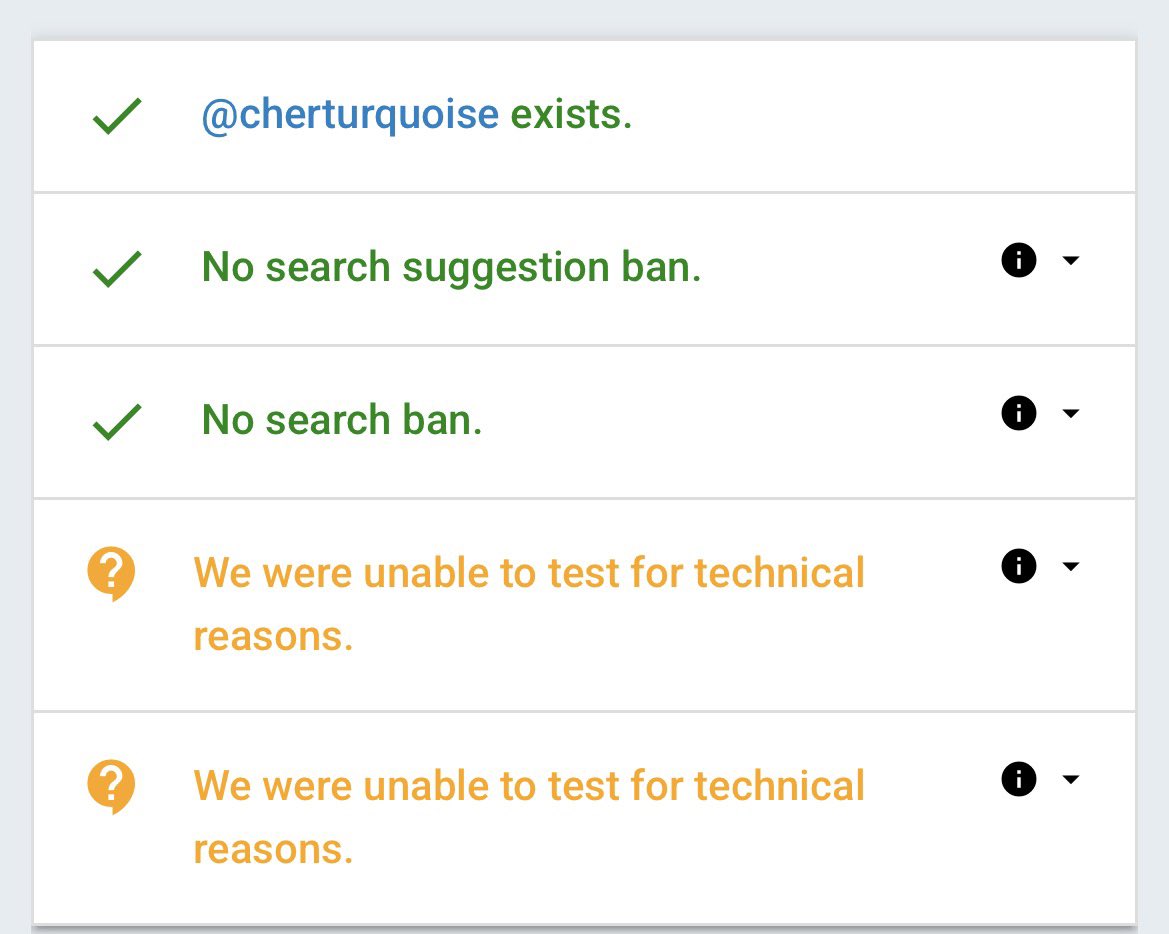Open the @cherturquoise profile link

click(350, 116)
